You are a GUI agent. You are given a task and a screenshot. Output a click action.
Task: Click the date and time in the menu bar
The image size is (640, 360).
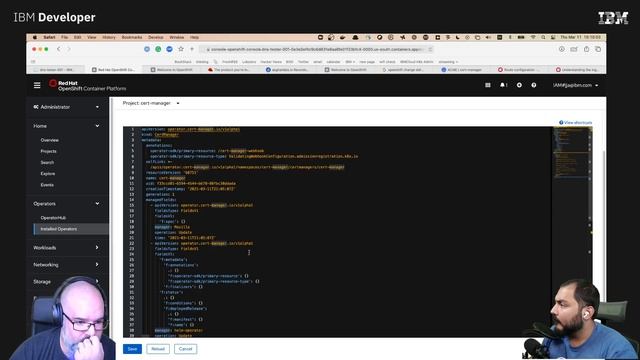[x=580, y=38]
